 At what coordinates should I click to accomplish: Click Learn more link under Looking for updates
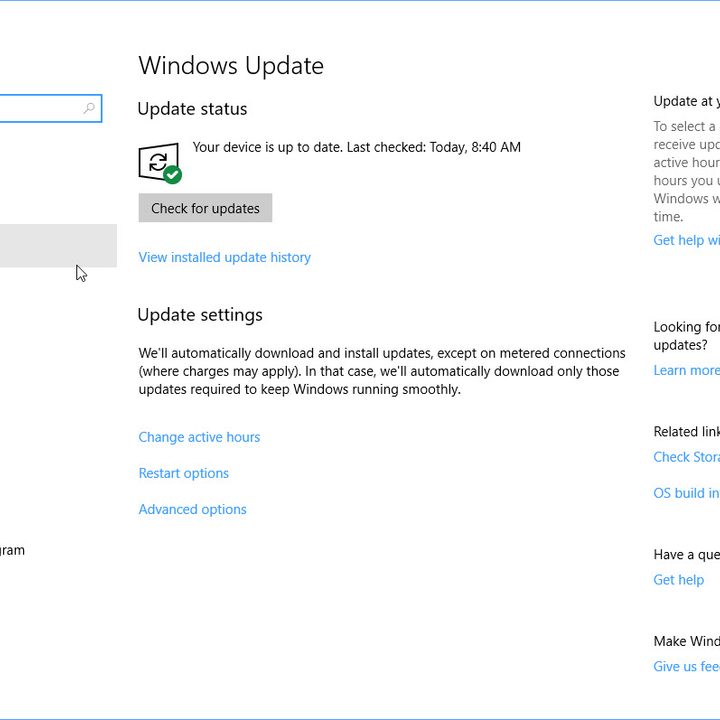pyautogui.click(x=686, y=370)
